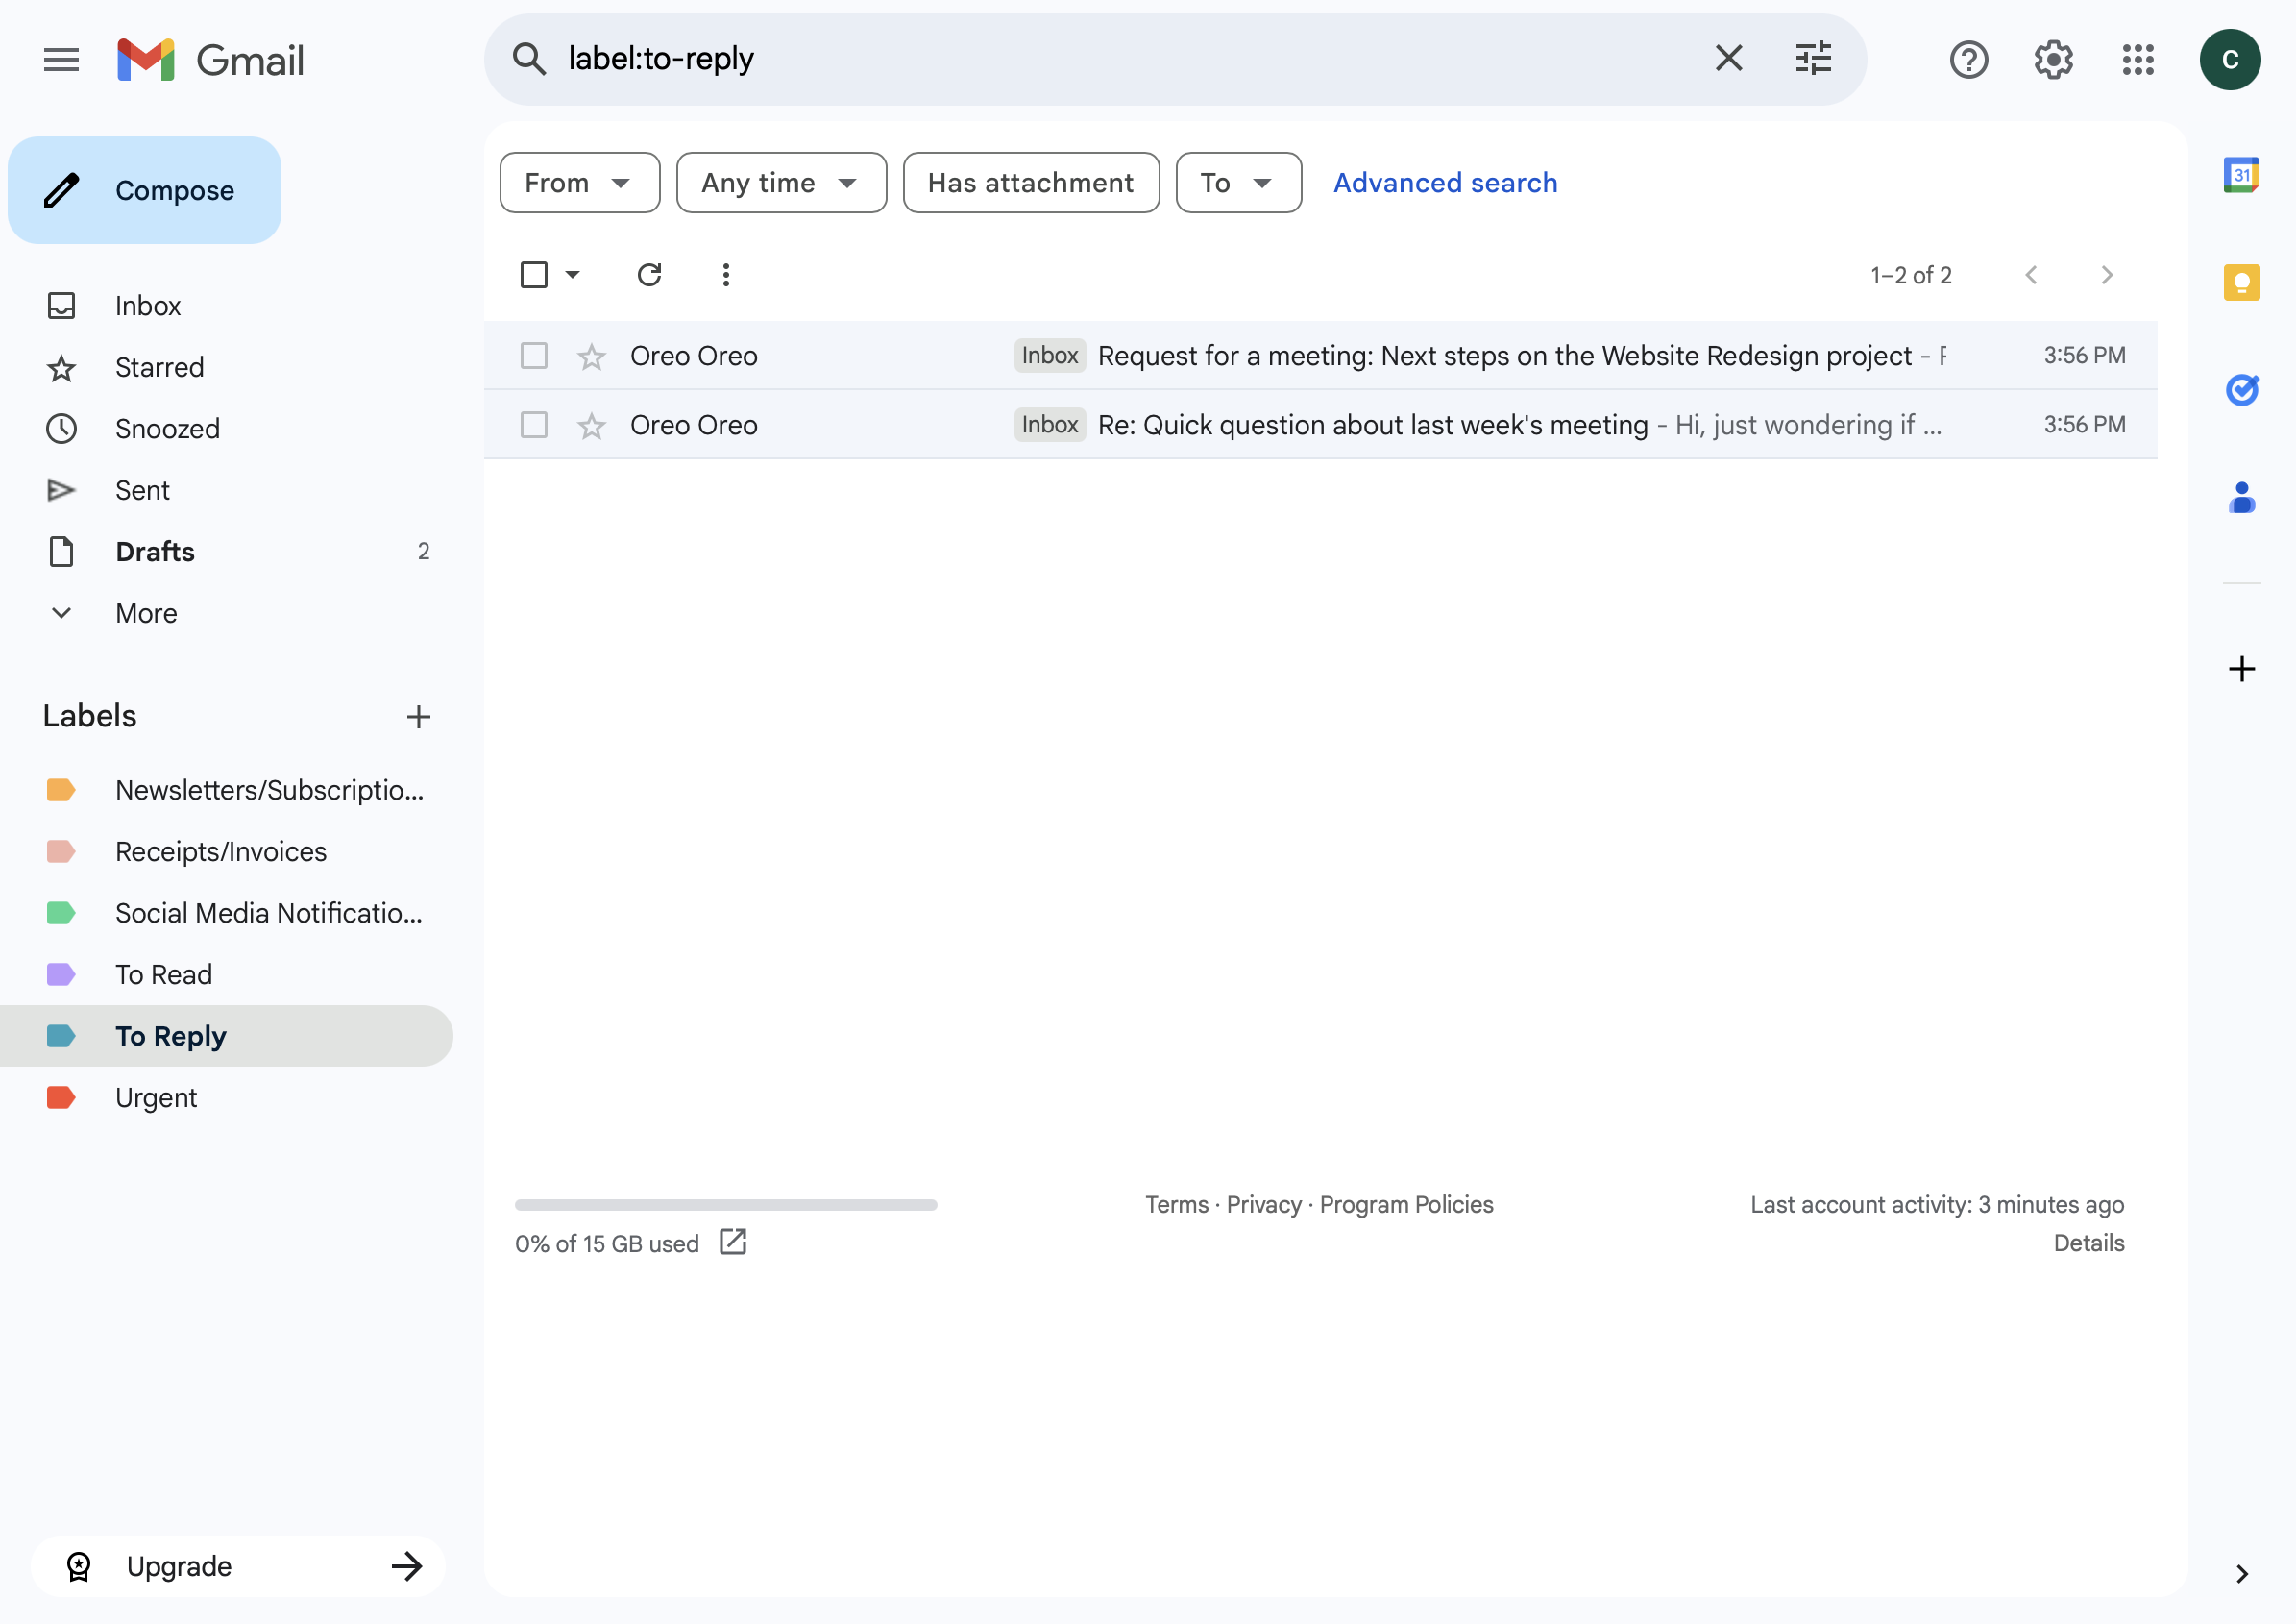Image resolution: width=2296 pixels, height=1624 pixels.
Task: Select the Urgent label
Action: tap(156, 1097)
